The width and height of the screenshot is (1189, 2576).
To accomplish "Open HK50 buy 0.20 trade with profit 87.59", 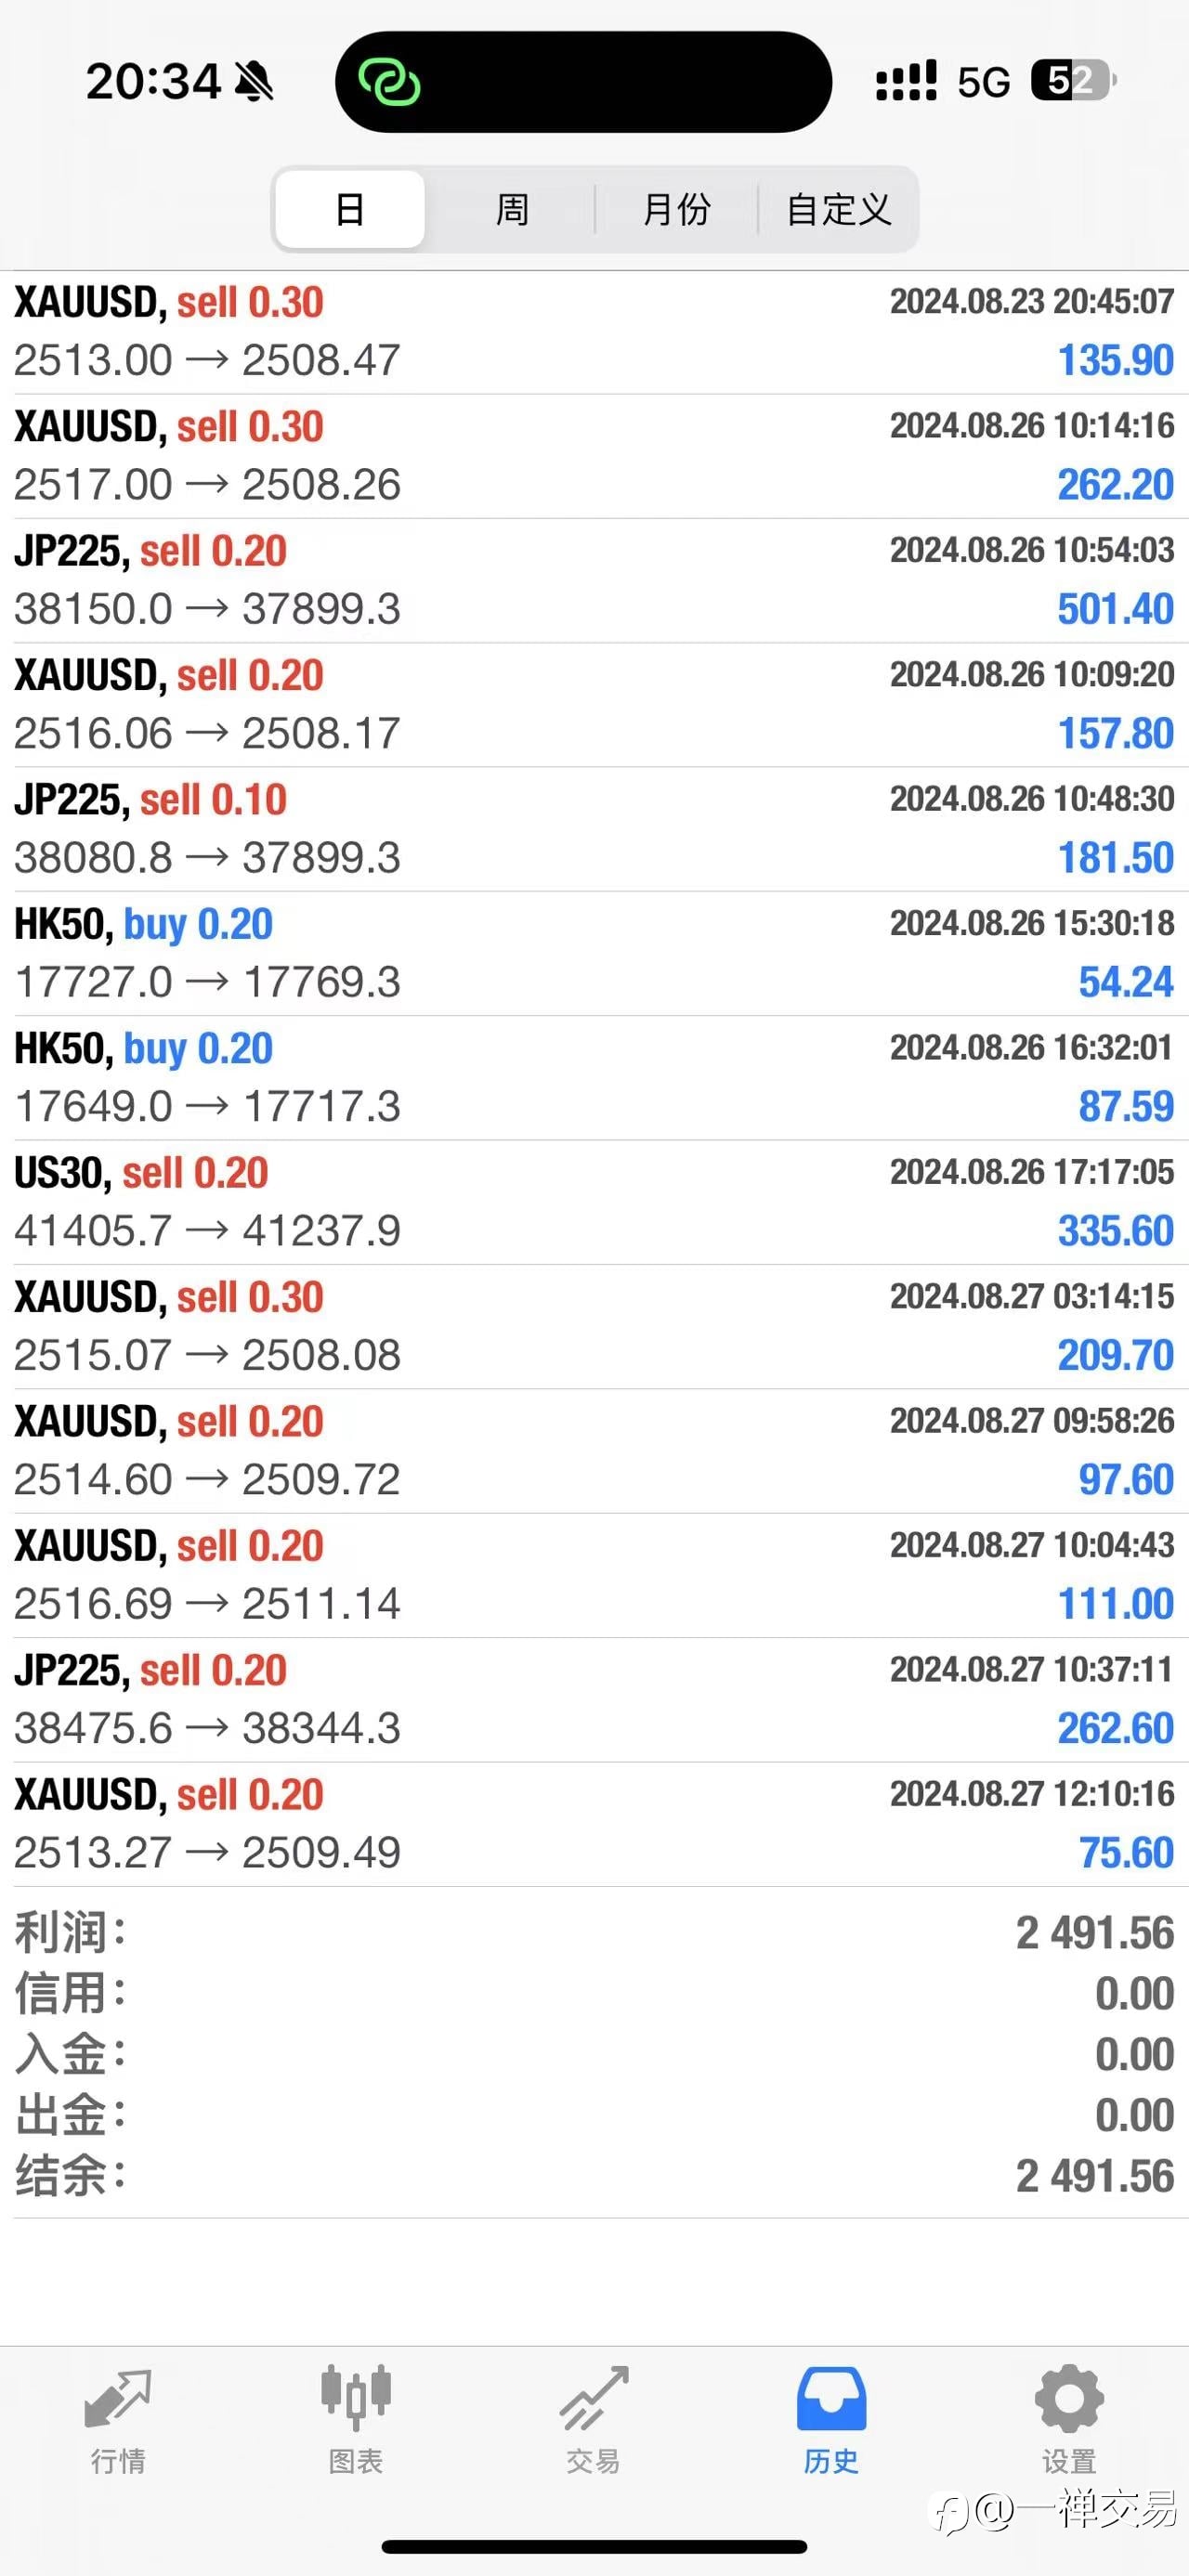I will tap(594, 1078).
